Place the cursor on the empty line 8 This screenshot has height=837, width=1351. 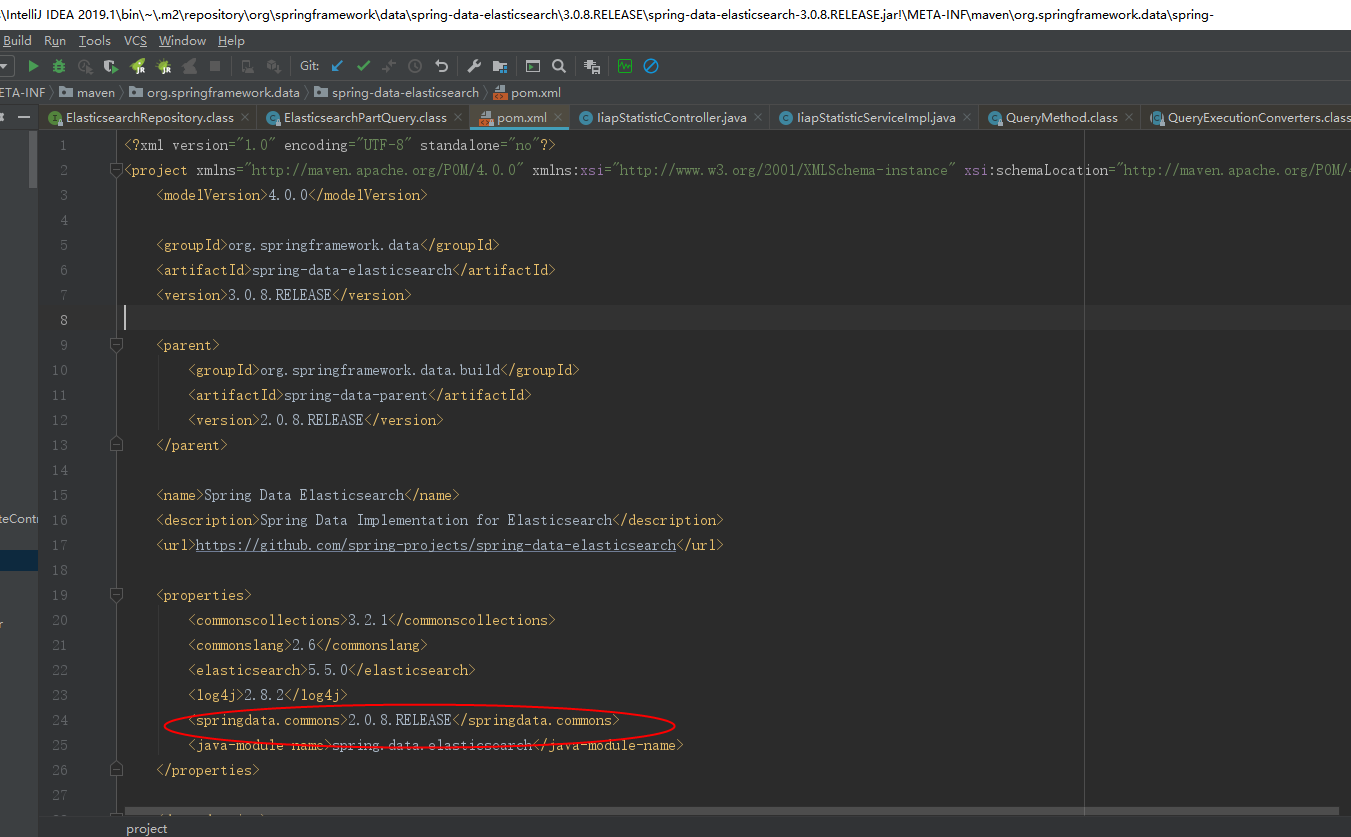point(735,320)
